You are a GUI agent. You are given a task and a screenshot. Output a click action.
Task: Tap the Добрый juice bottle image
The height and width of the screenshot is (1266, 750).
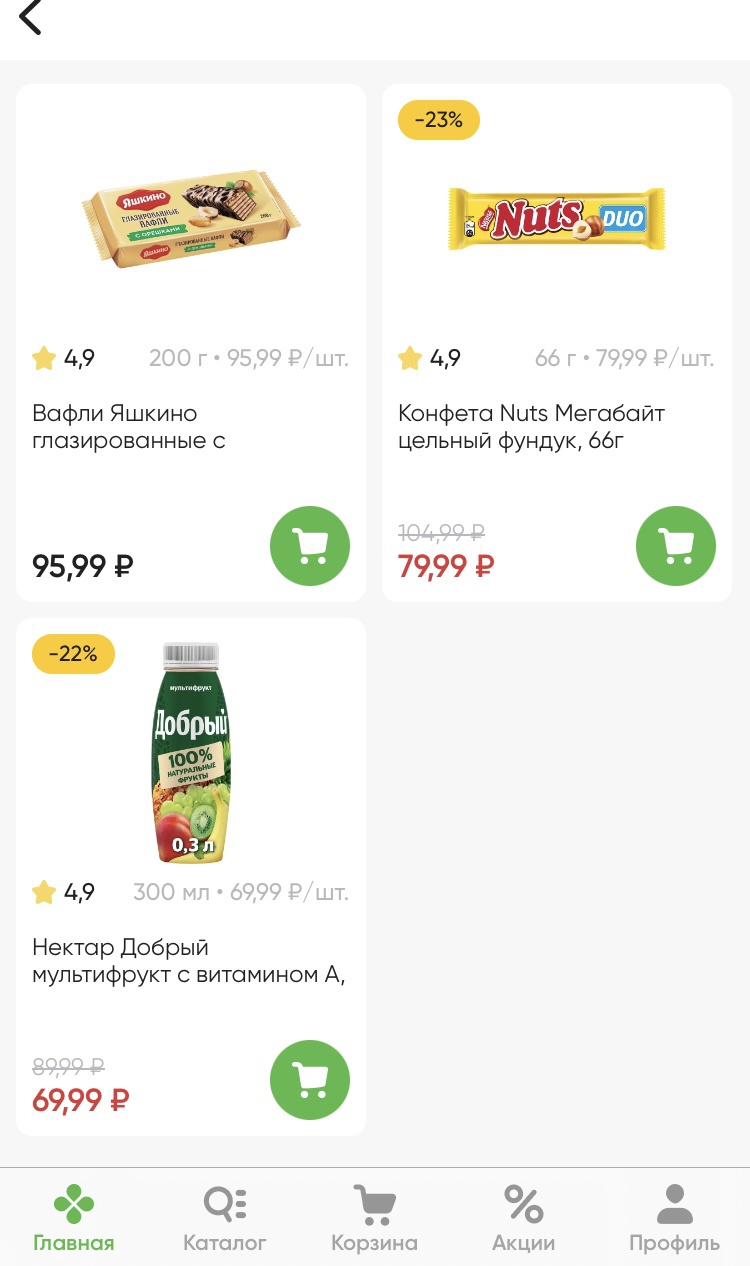coord(191,753)
